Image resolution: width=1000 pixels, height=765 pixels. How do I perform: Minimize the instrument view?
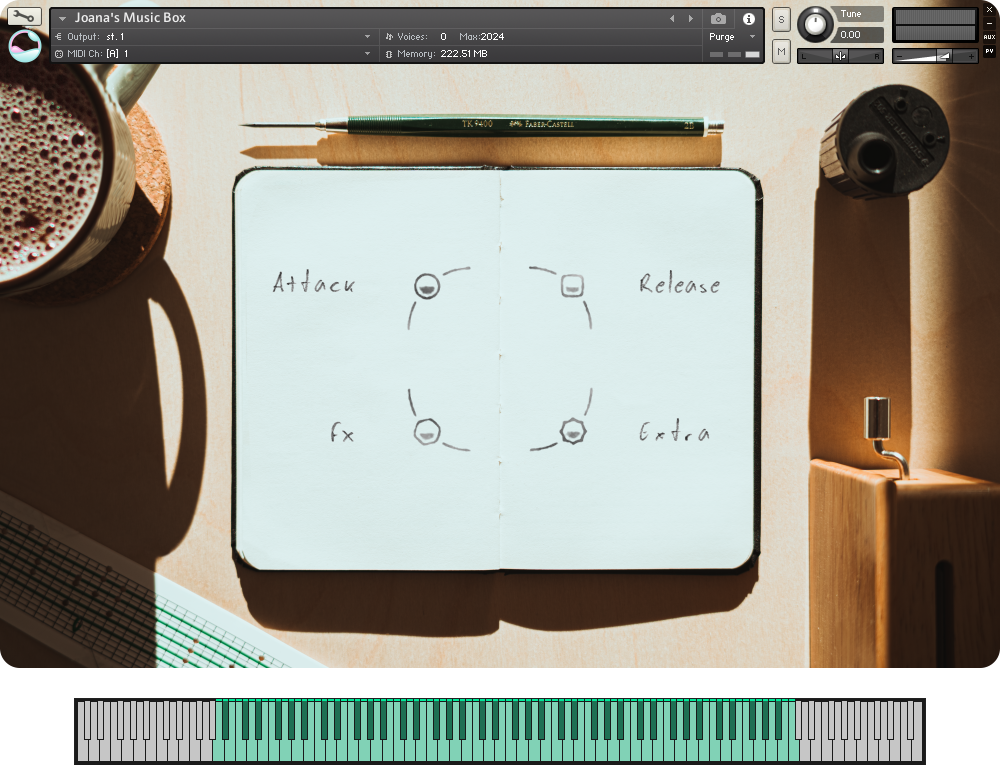pyautogui.click(x=990, y=24)
